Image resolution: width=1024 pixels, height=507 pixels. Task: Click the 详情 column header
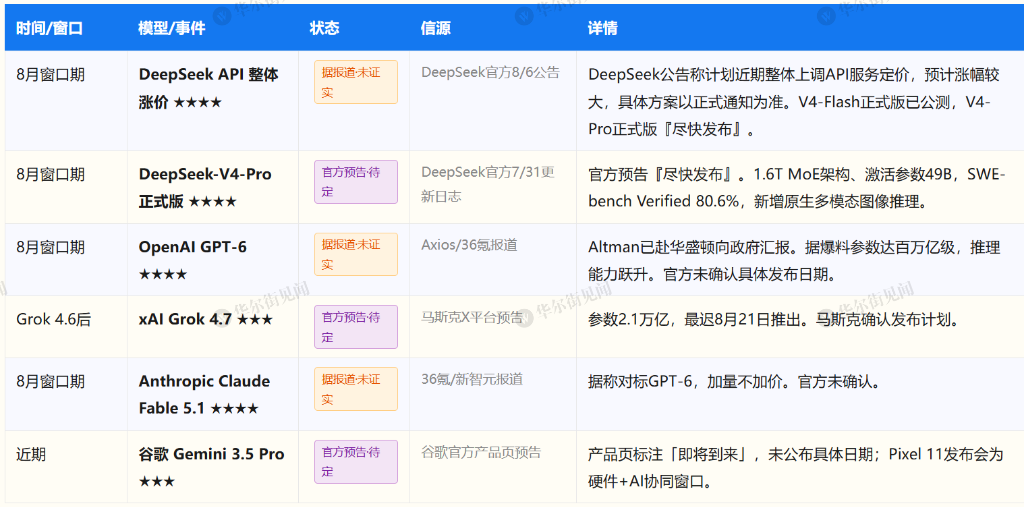click(x=603, y=28)
